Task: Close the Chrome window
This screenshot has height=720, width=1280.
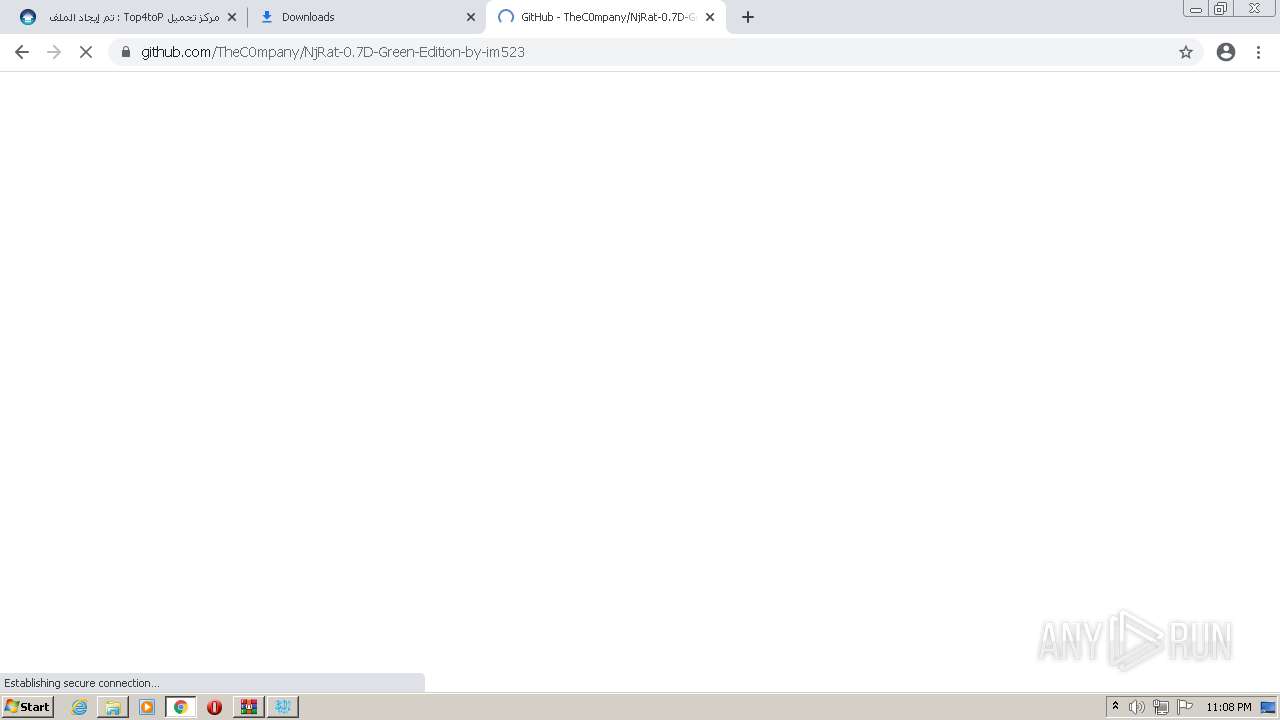Action: click(1254, 8)
